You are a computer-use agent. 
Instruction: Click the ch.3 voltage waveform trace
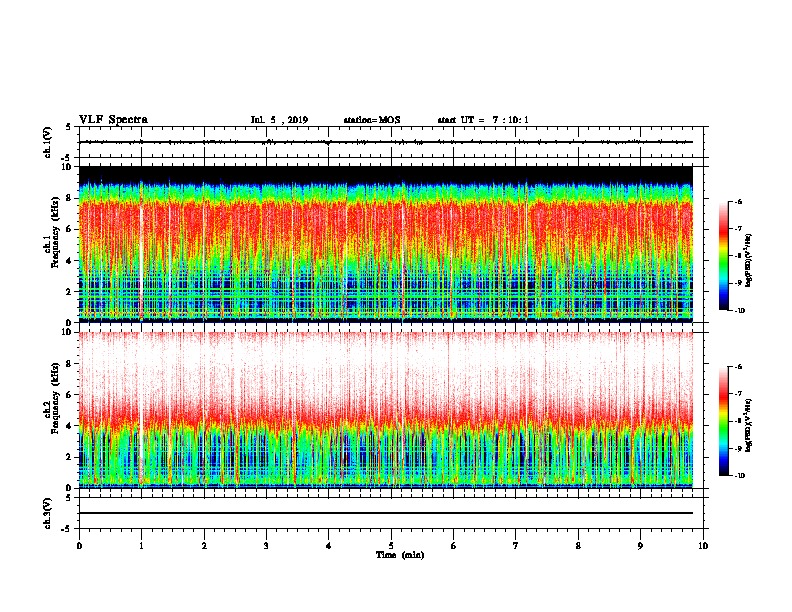[386, 513]
